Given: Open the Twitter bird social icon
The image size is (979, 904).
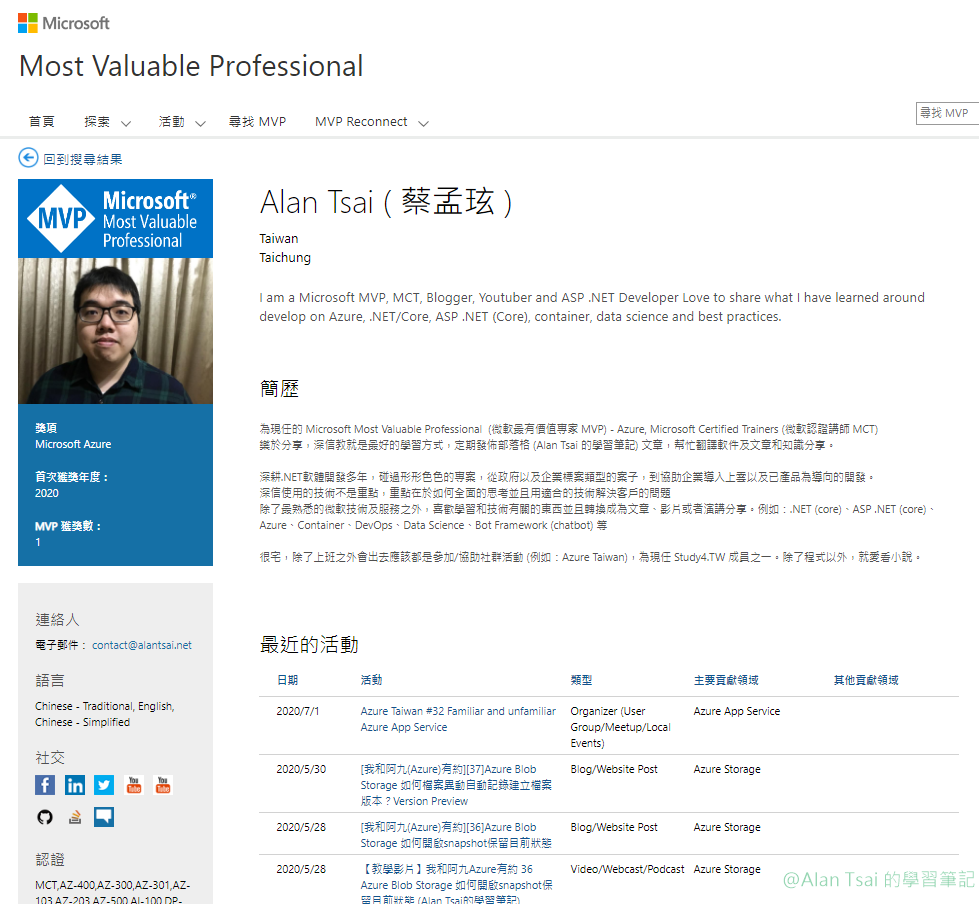Looking at the screenshot, I should (104, 785).
